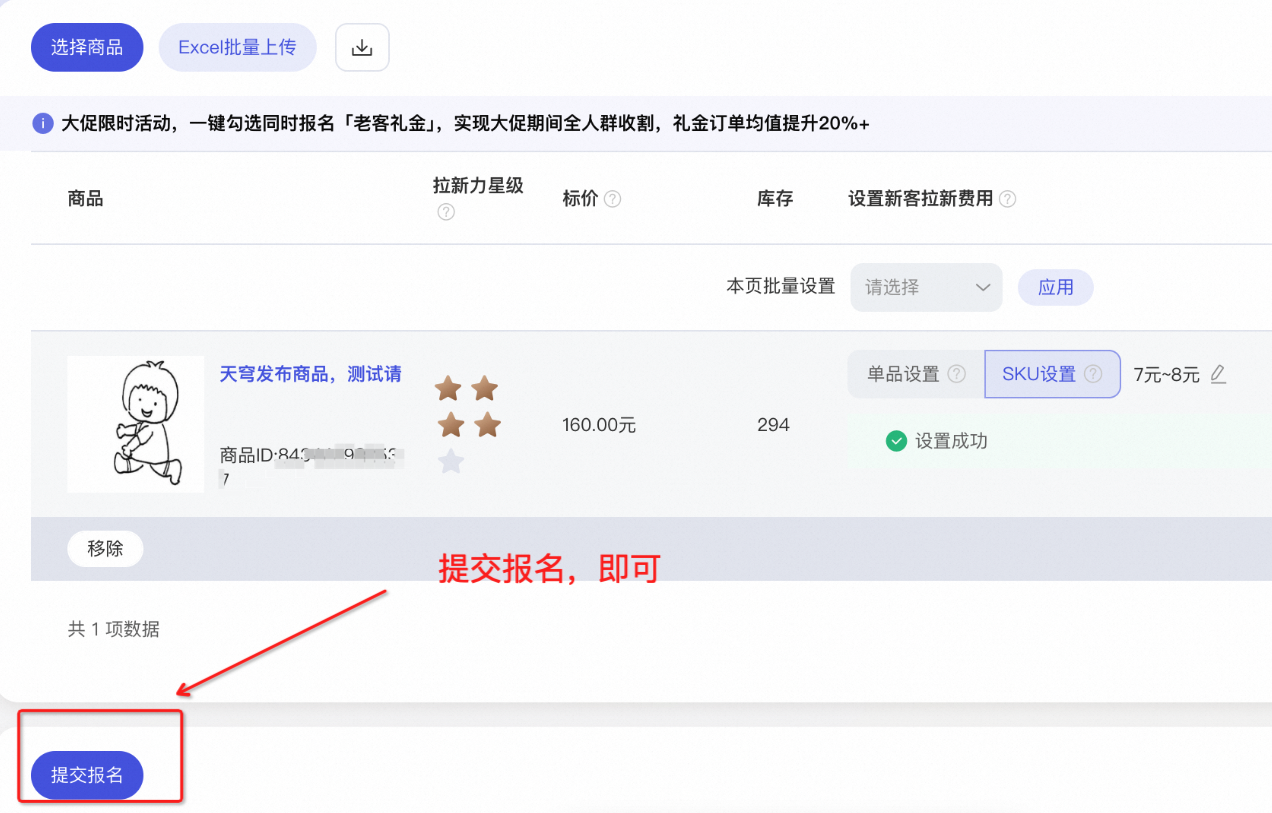
Task: Click the download icon button
Action: (362, 47)
